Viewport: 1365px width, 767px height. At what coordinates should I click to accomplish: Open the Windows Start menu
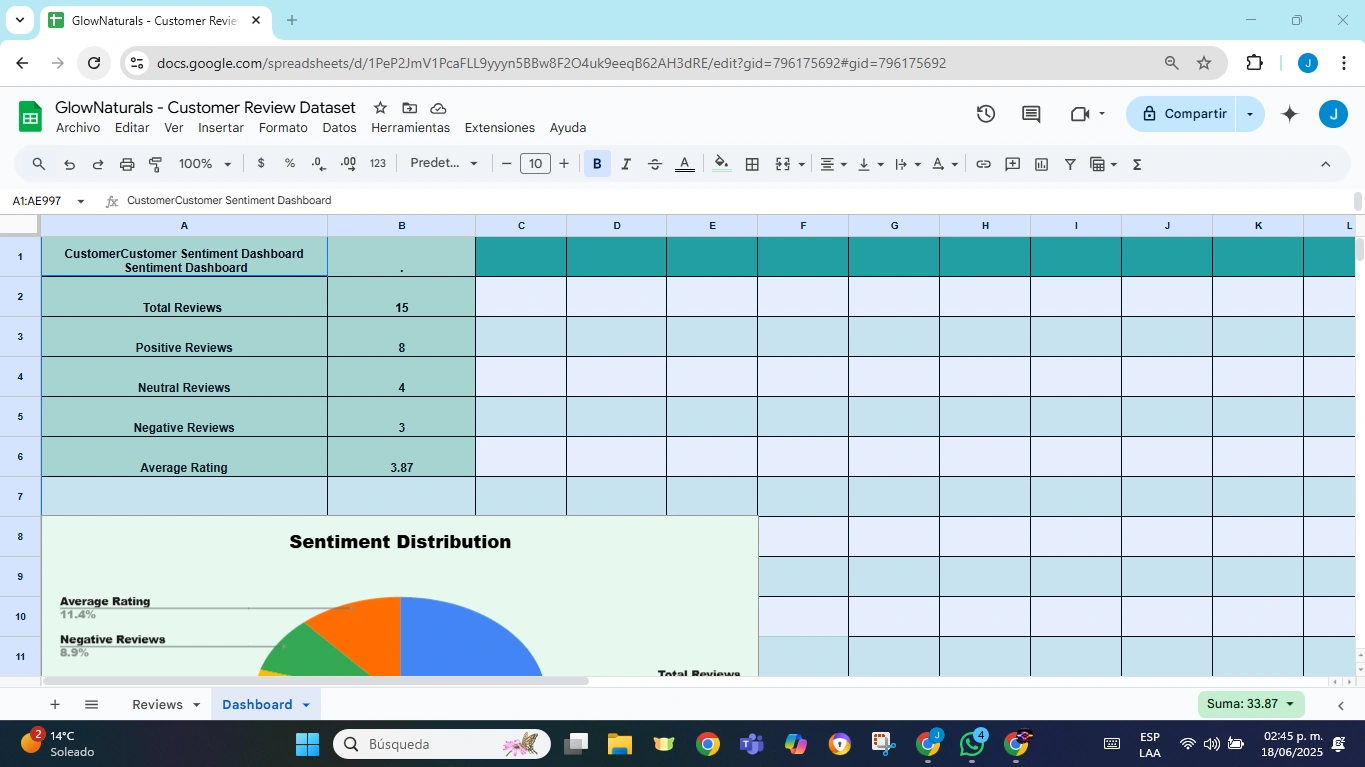(307, 744)
